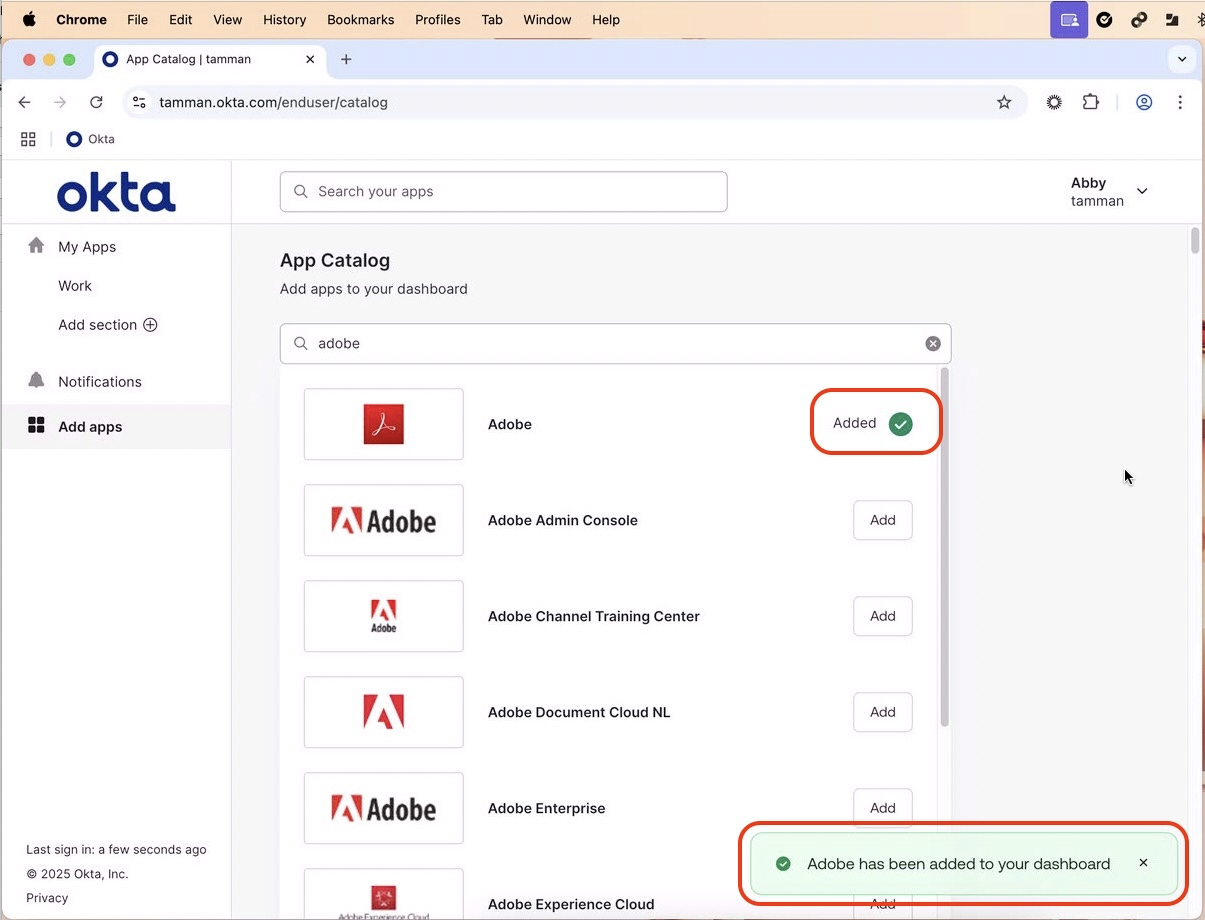Click the purple screen-share menu bar icon
The image size is (1205, 920).
tap(1069, 19)
